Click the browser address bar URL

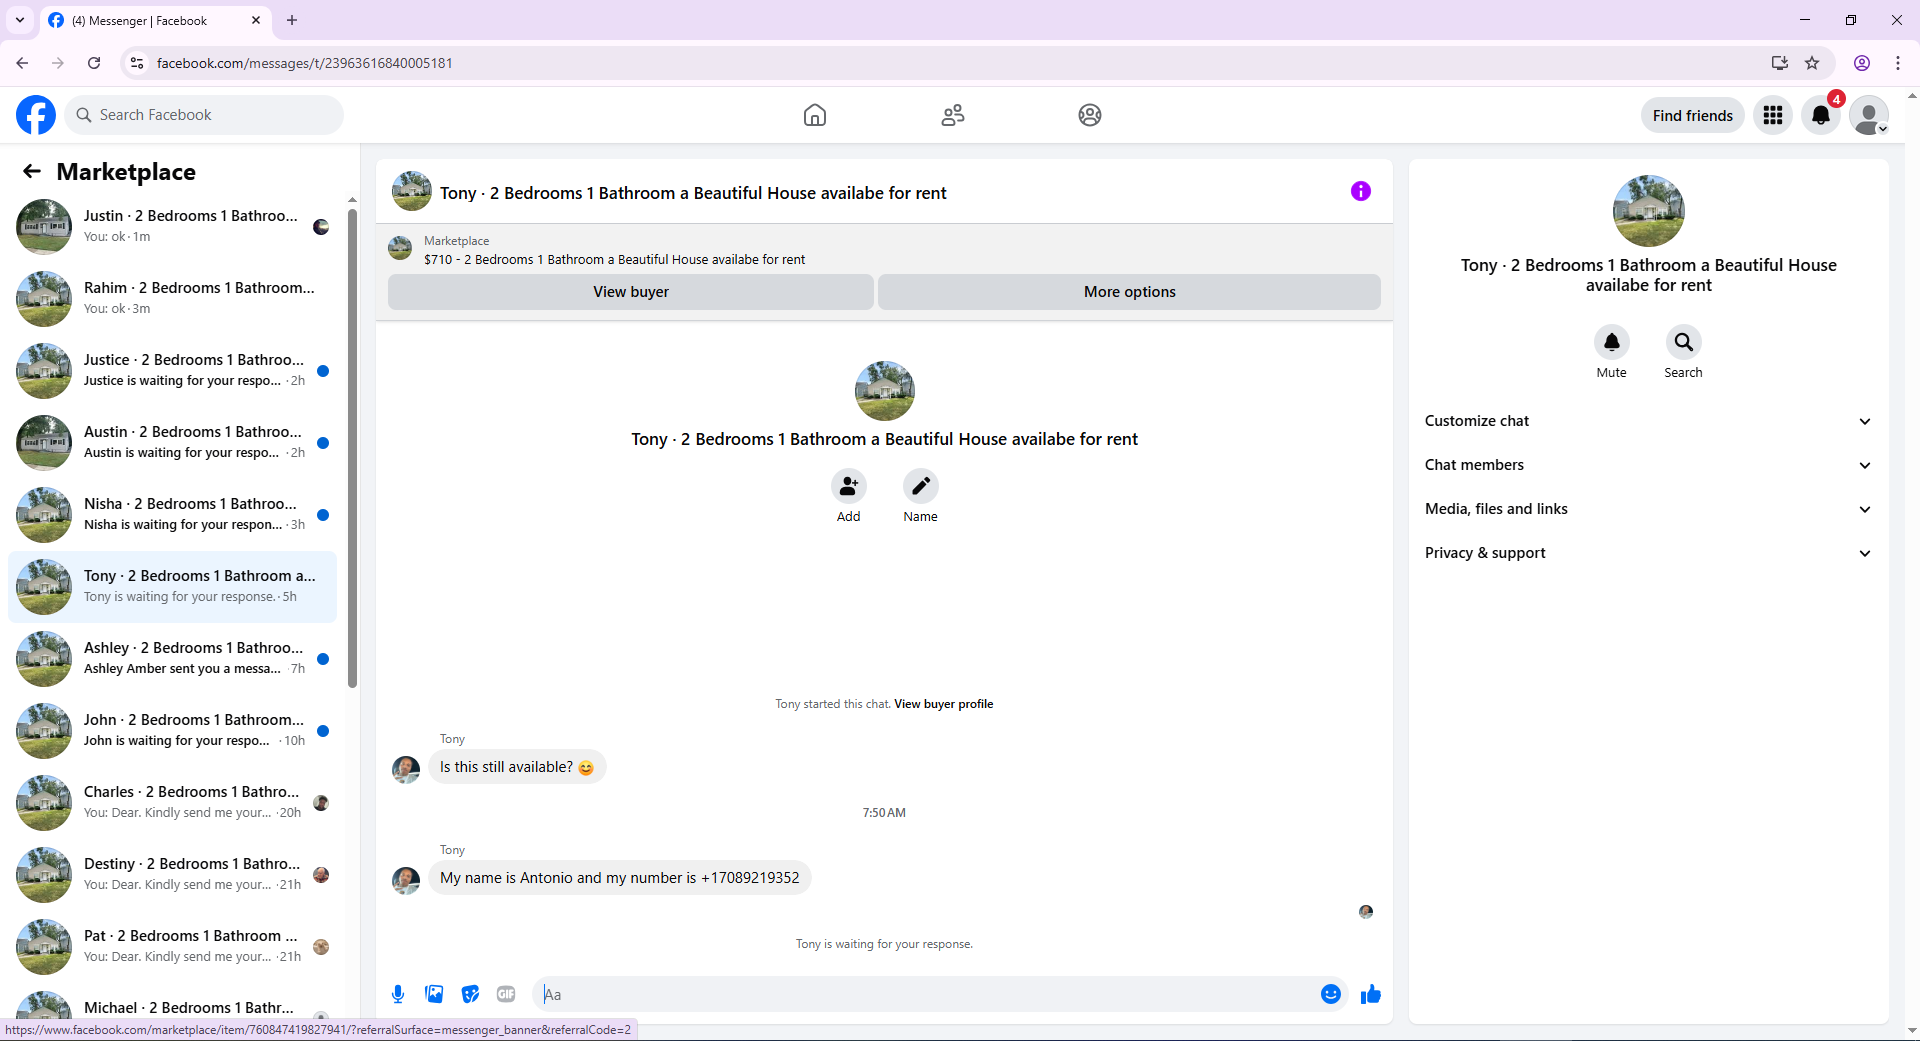tap(305, 63)
